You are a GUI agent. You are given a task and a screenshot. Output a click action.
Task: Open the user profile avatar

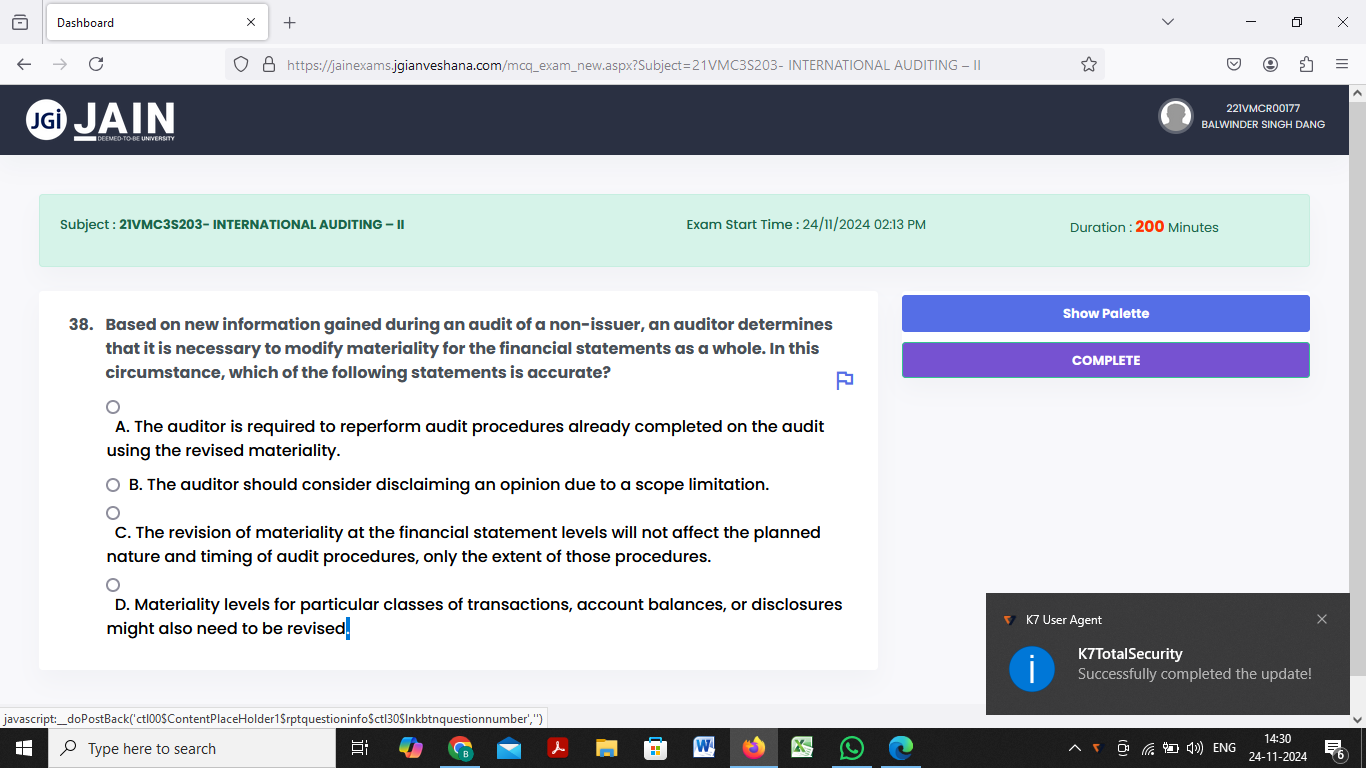click(x=1175, y=116)
